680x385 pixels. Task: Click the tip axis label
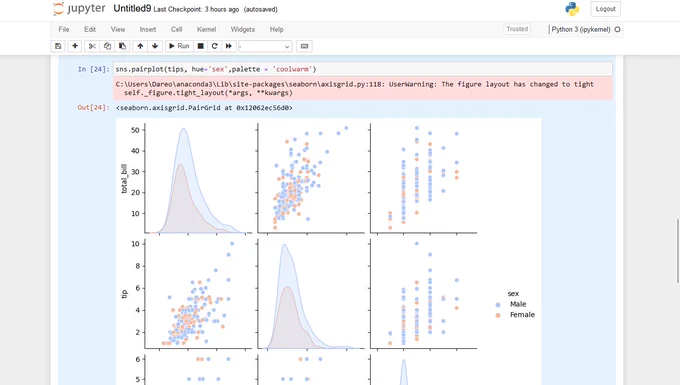point(124,294)
